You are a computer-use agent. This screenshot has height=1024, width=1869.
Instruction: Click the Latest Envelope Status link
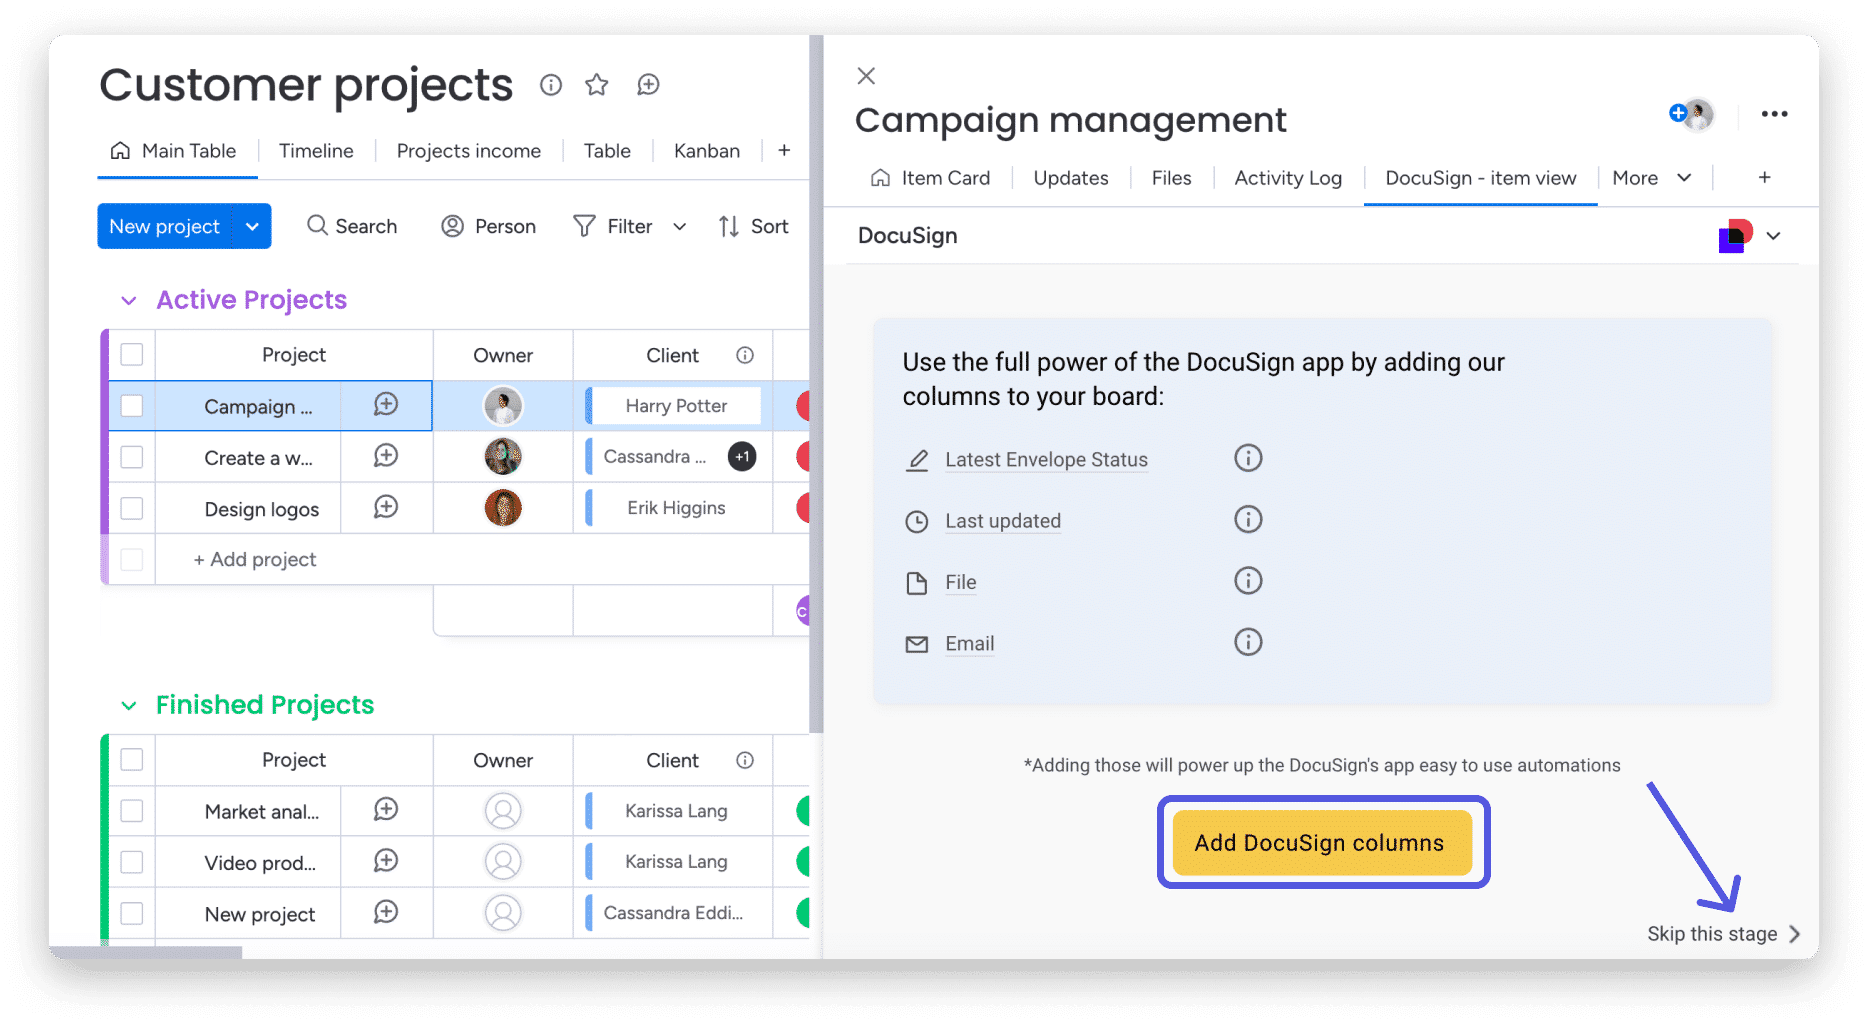pyautogui.click(x=1046, y=460)
